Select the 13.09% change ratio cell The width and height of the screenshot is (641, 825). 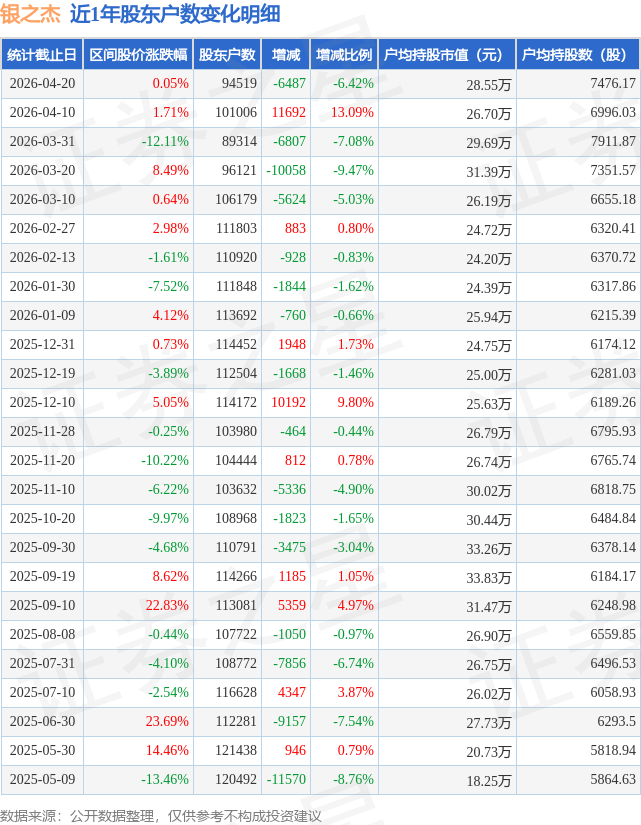[x=344, y=113]
